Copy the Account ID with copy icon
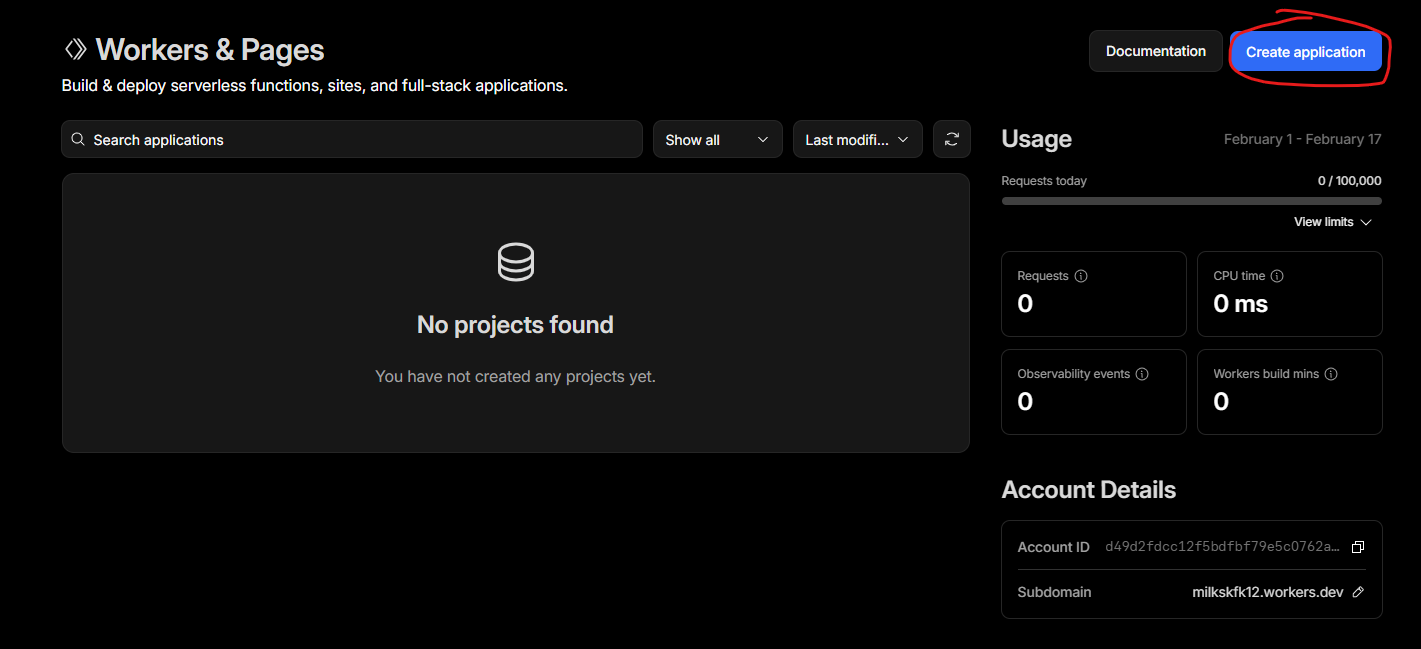The width and height of the screenshot is (1421, 649). click(1358, 547)
